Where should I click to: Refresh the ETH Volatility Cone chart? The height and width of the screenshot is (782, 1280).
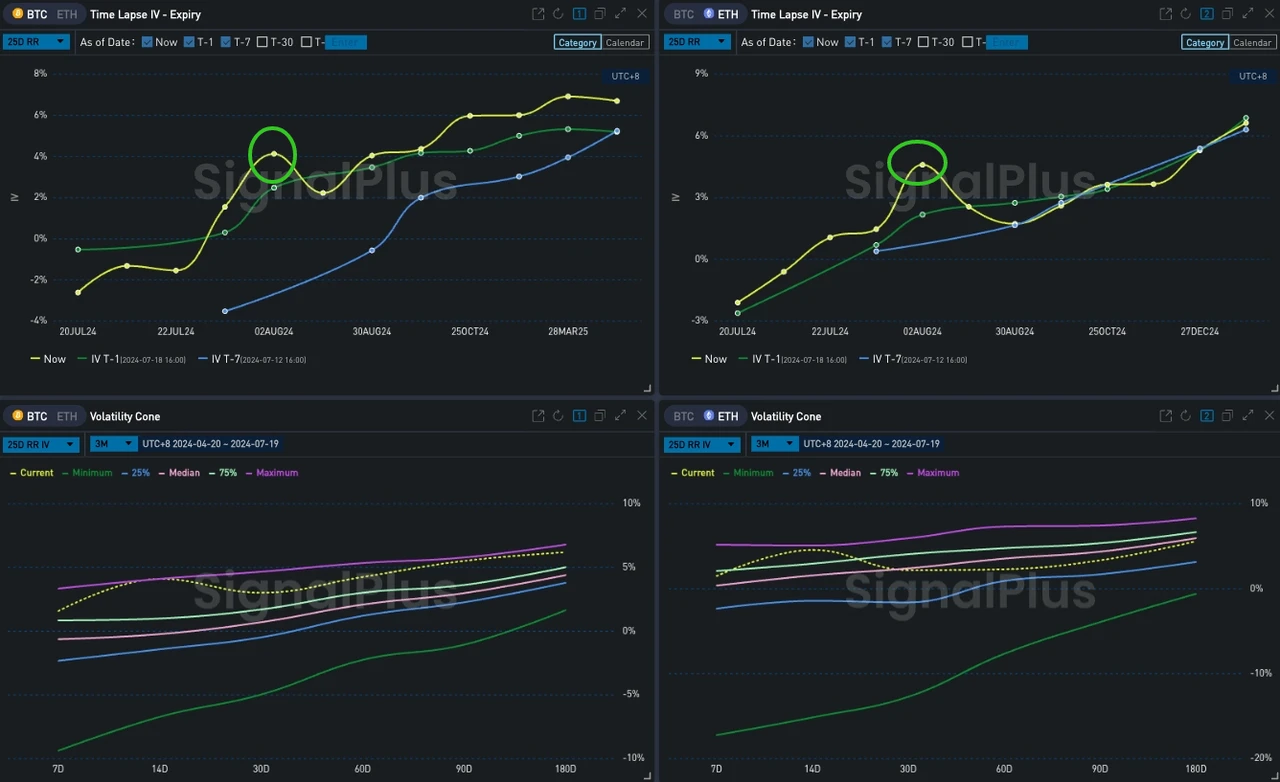point(1186,416)
